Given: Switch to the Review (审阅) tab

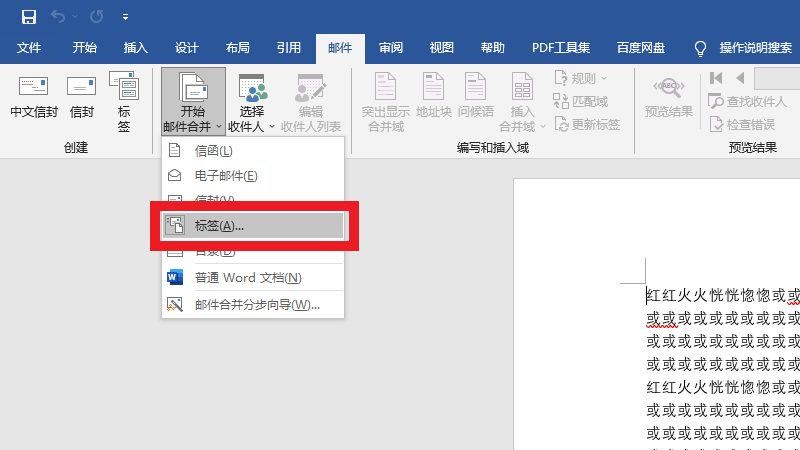Looking at the screenshot, I should (391, 48).
